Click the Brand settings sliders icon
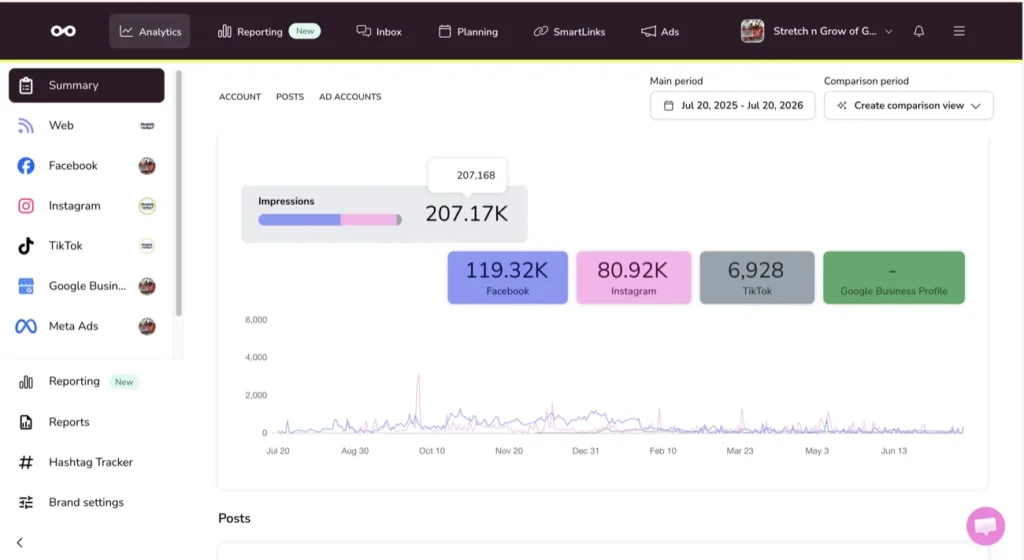 tap(25, 503)
